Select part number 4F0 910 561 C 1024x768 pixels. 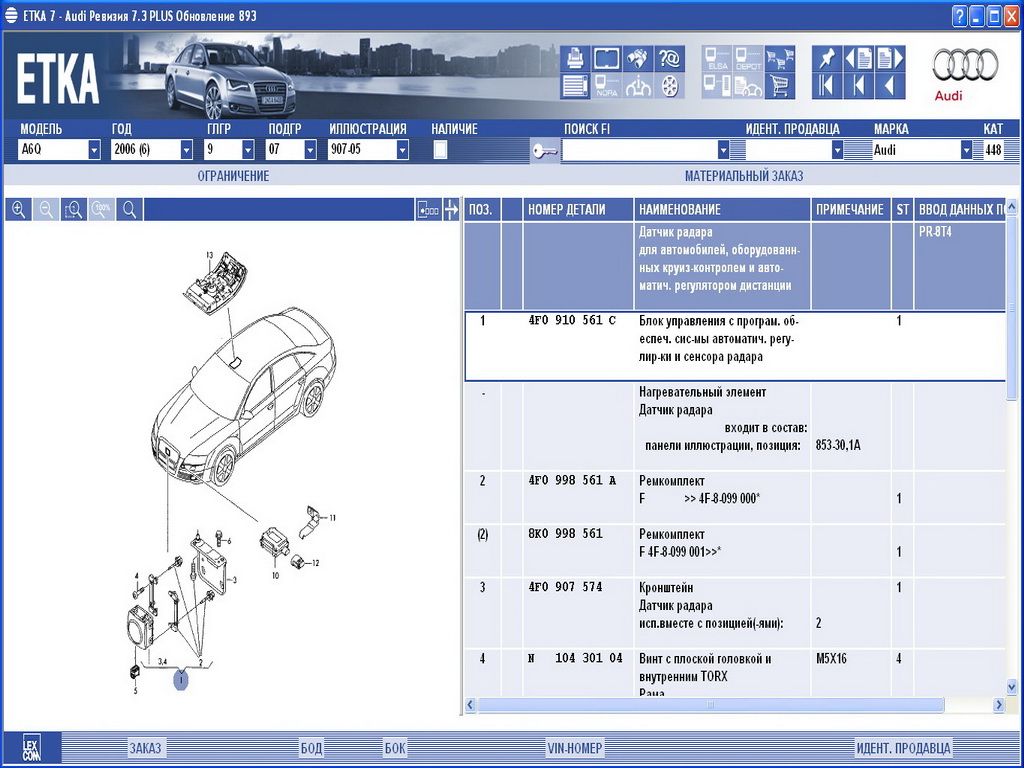(x=571, y=321)
